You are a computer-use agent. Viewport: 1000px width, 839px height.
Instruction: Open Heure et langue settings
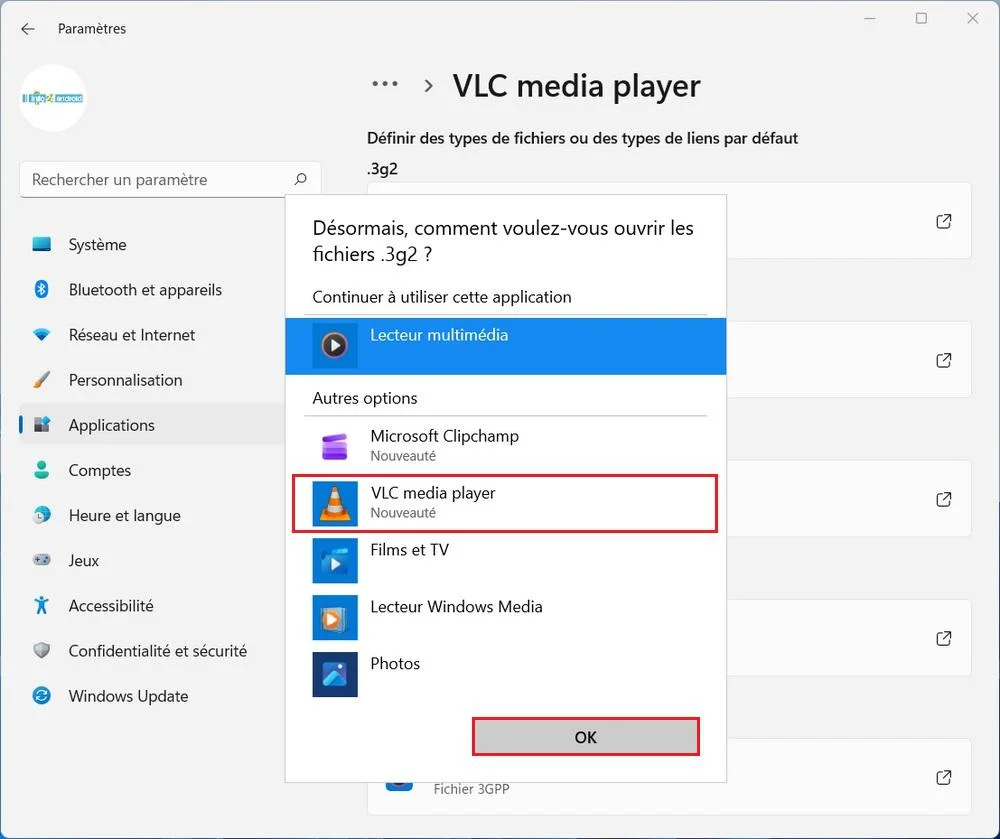pyautogui.click(x=152, y=515)
